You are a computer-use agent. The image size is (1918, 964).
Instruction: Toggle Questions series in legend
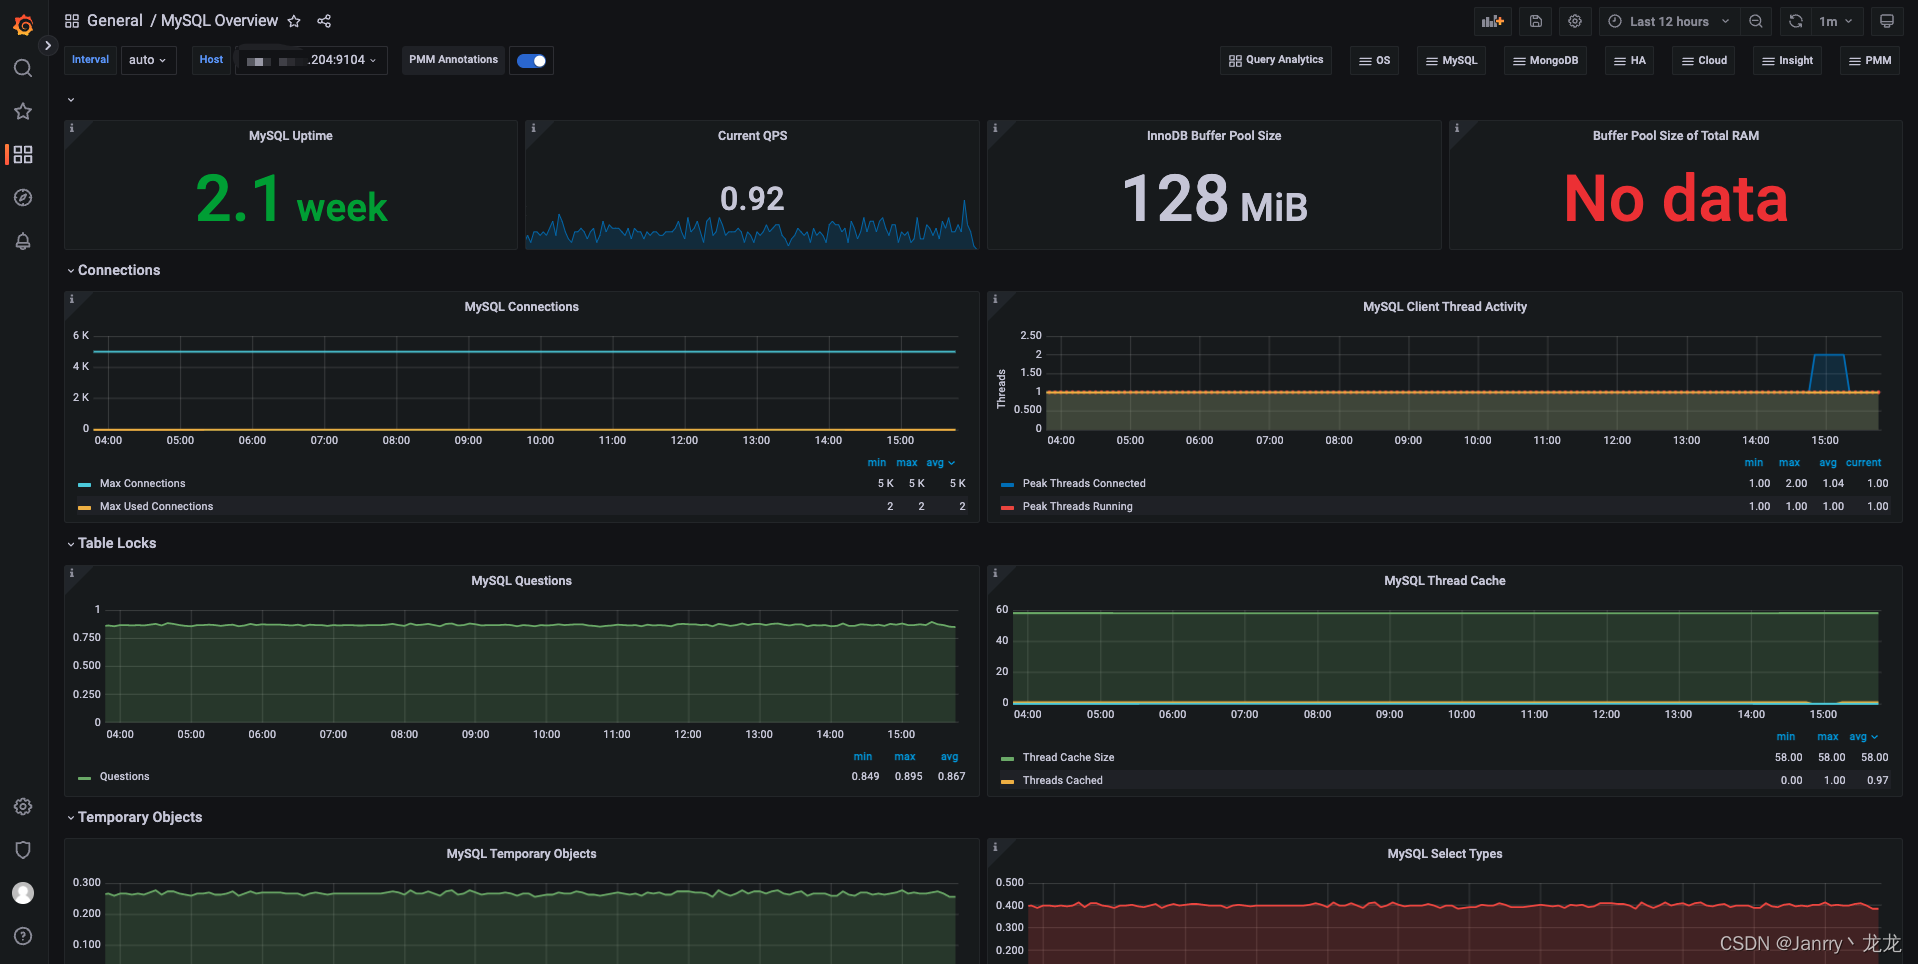(x=124, y=777)
